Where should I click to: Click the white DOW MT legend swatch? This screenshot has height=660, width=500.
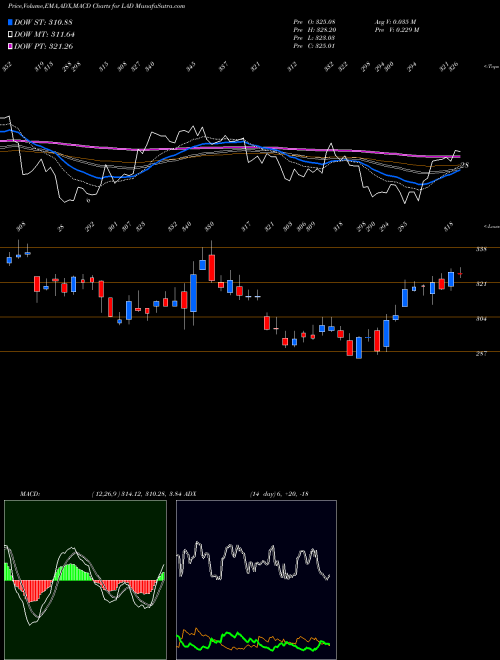[x=10, y=34]
